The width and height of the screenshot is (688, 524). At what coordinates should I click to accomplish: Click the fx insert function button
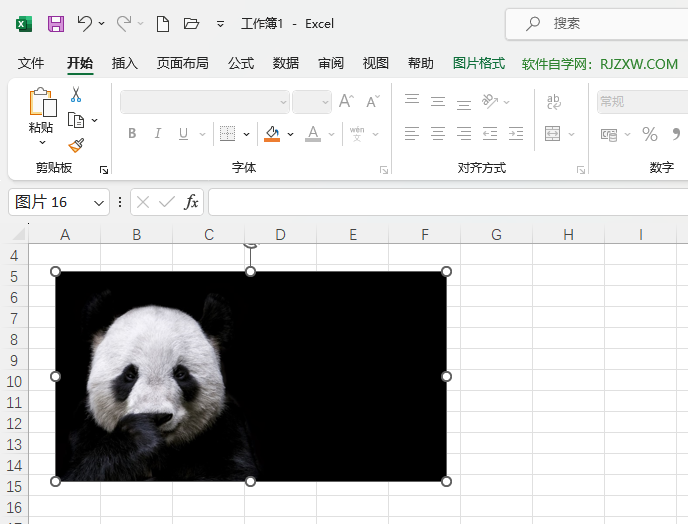pos(191,202)
